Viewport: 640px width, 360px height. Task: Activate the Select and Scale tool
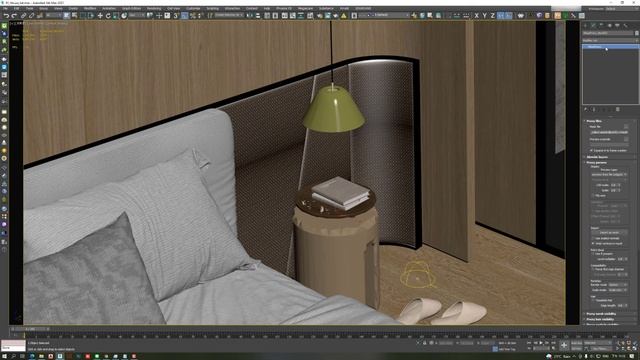(x=116, y=16)
